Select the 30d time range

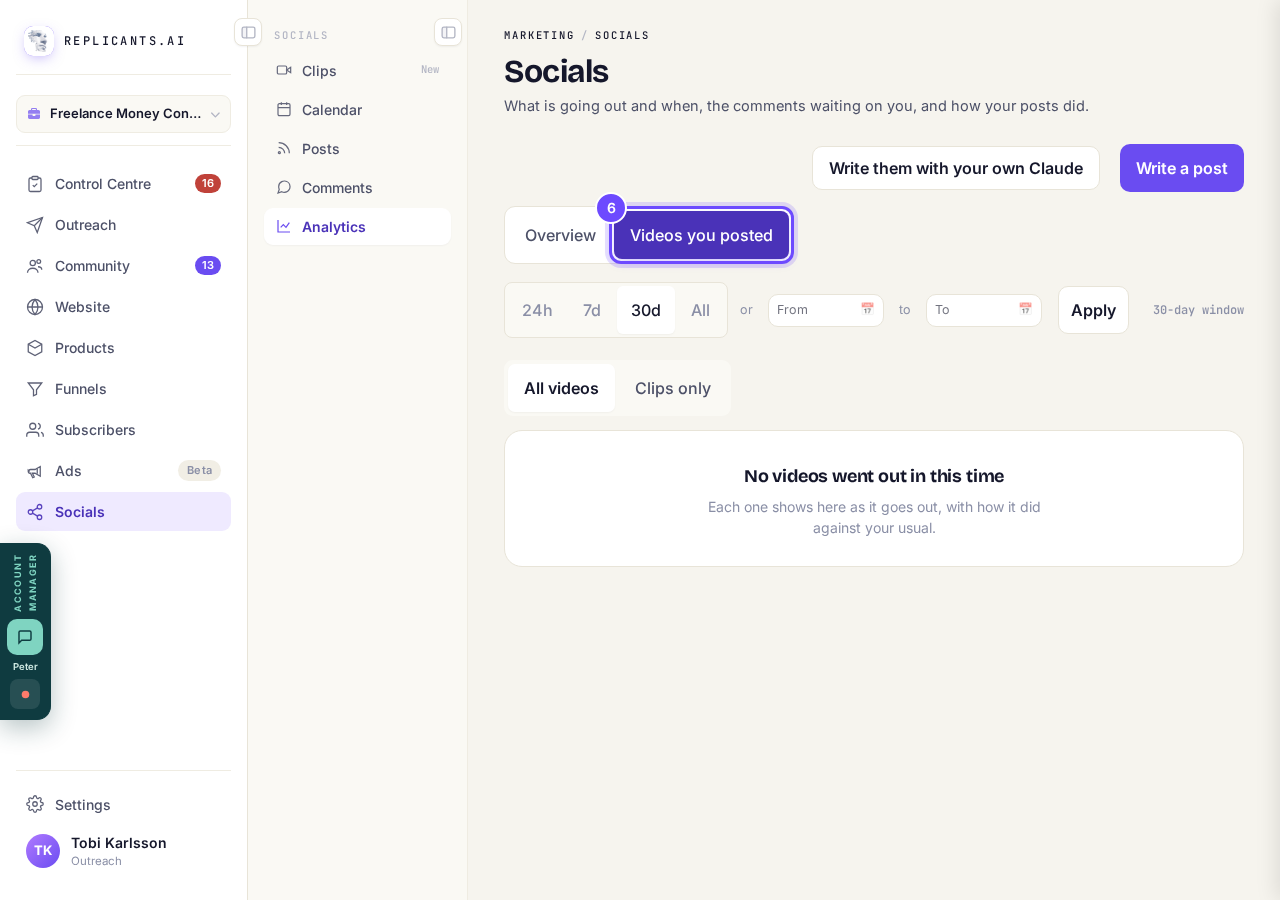[646, 310]
